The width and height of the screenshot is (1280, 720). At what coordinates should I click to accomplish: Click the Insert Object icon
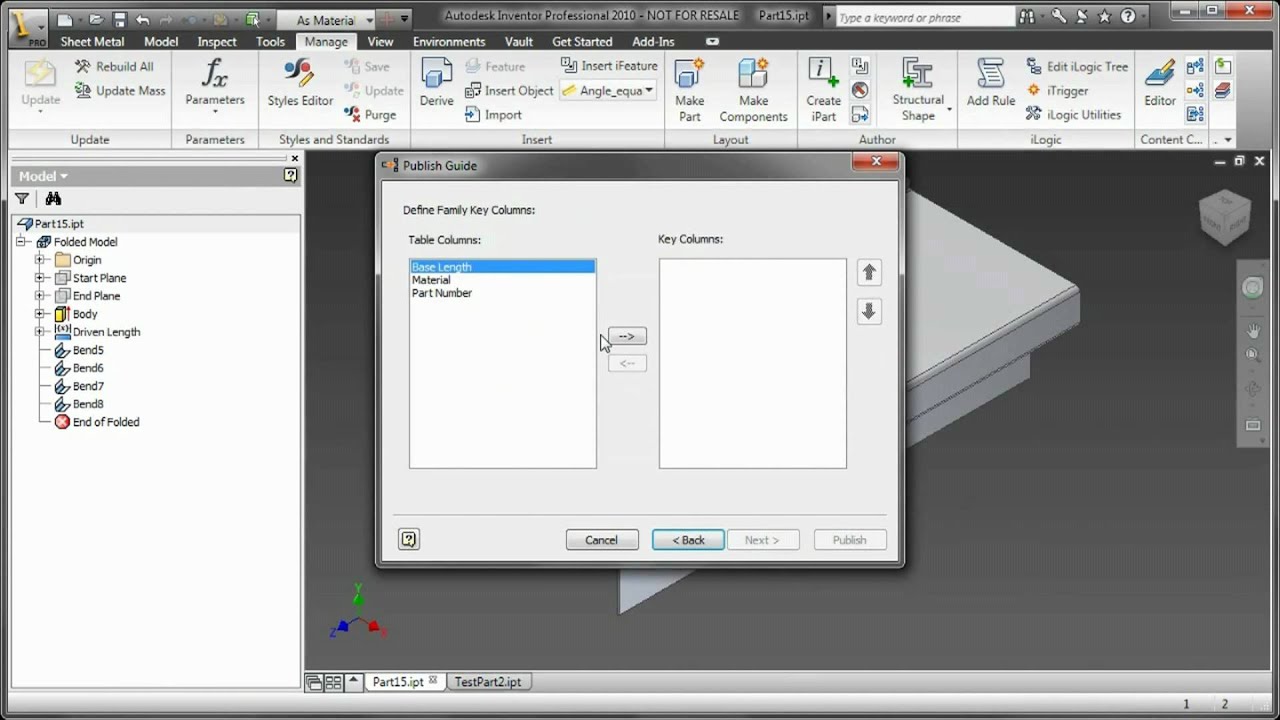474,90
